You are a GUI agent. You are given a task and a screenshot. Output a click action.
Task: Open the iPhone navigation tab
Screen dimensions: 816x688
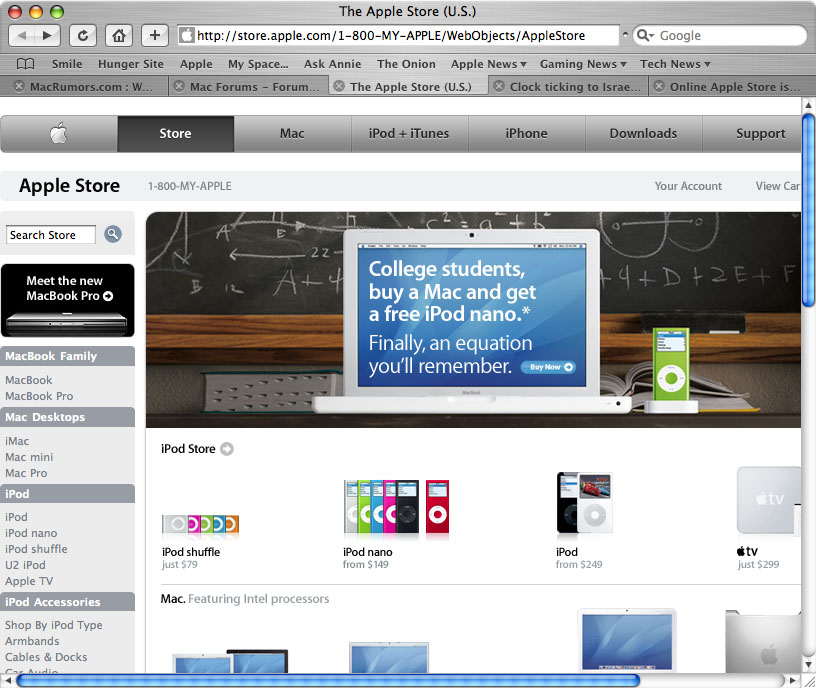(x=526, y=134)
